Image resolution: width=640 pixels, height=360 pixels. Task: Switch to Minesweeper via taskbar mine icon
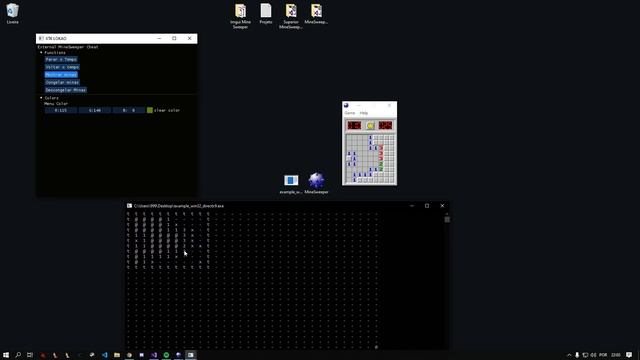[x=178, y=355]
